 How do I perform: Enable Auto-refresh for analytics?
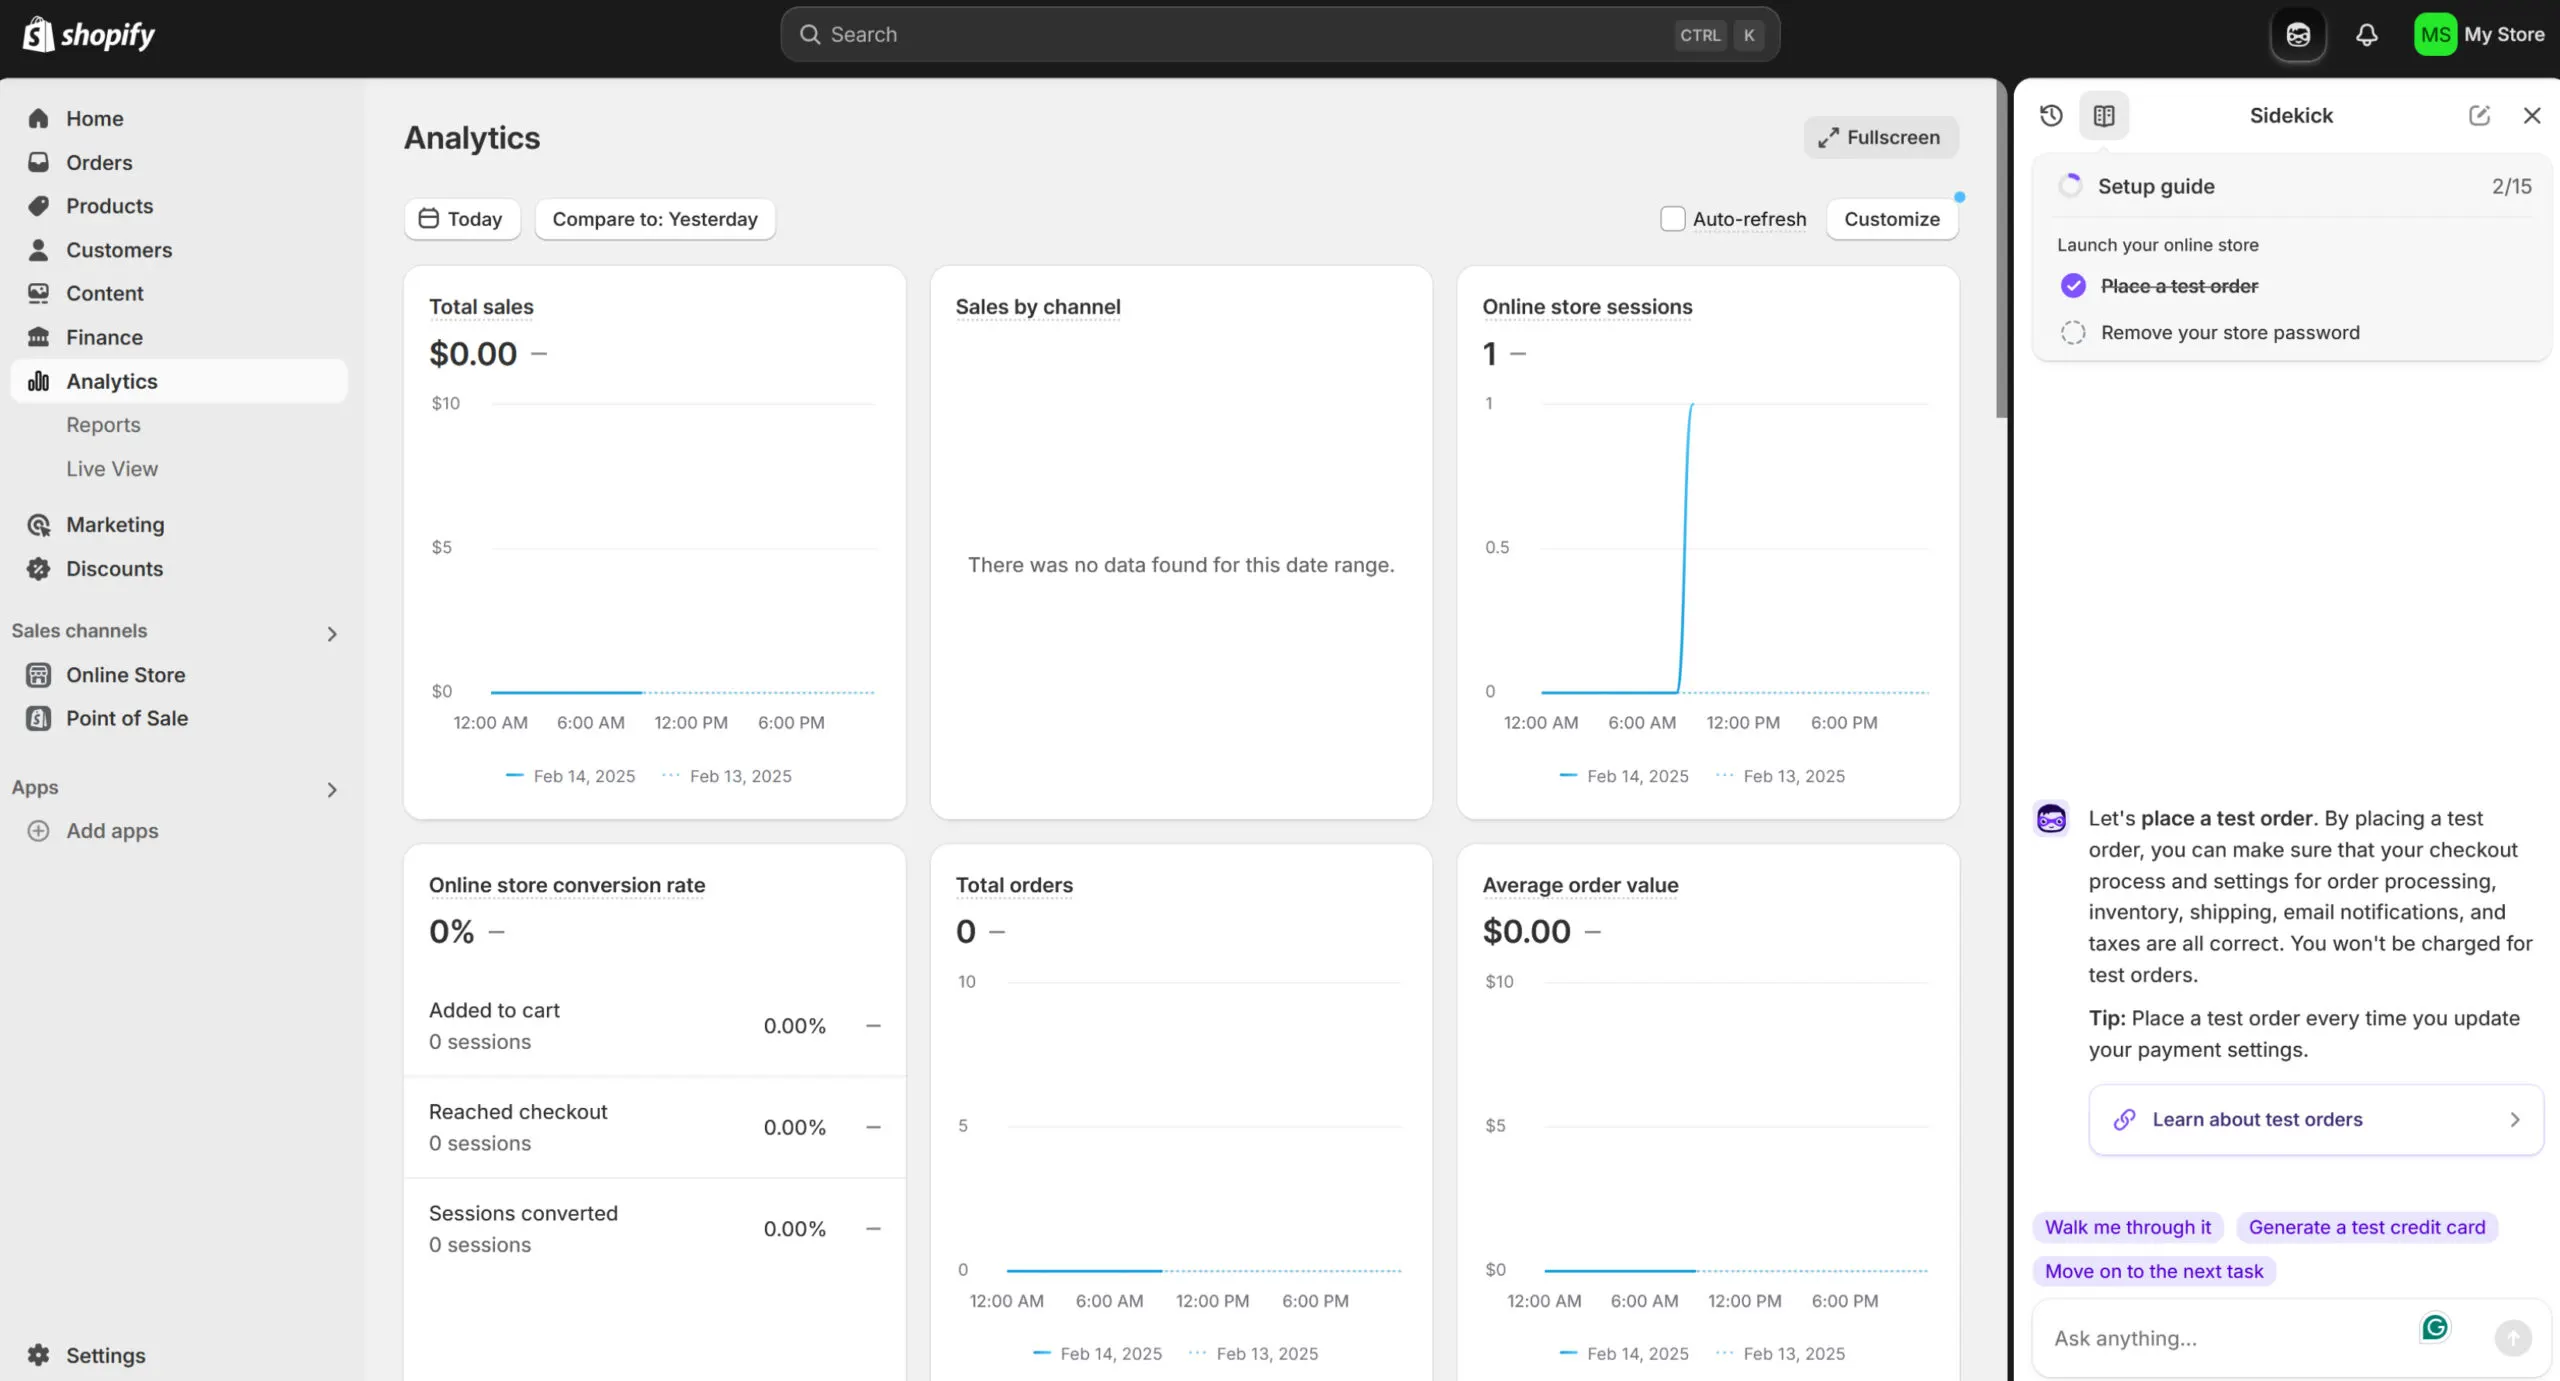[x=1671, y=218]
